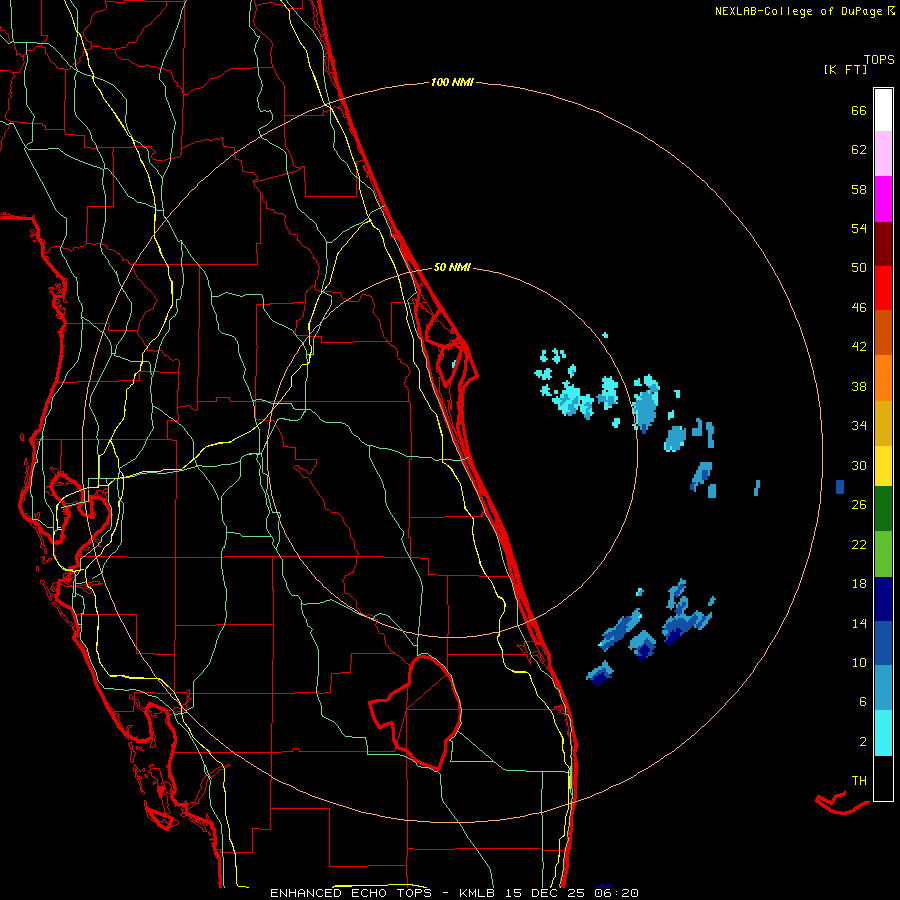Click the gold 38 kft legend swatch
This screenshot has height=900, width=900.
click(x=883, y=423)
